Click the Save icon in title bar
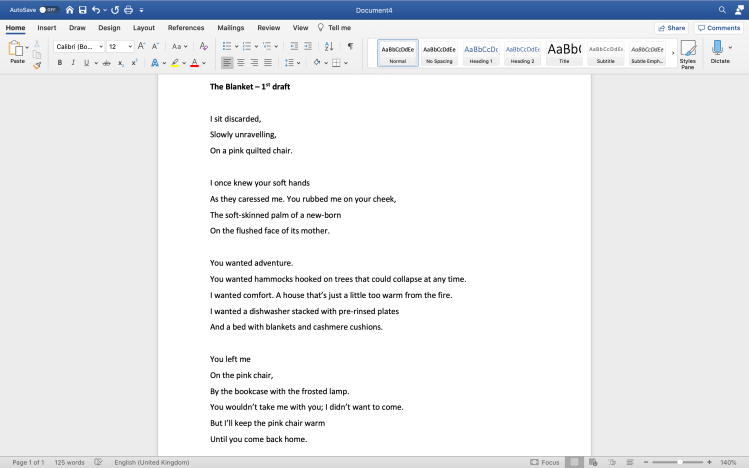This screenshot has height=468, width=749. (83, 10)
